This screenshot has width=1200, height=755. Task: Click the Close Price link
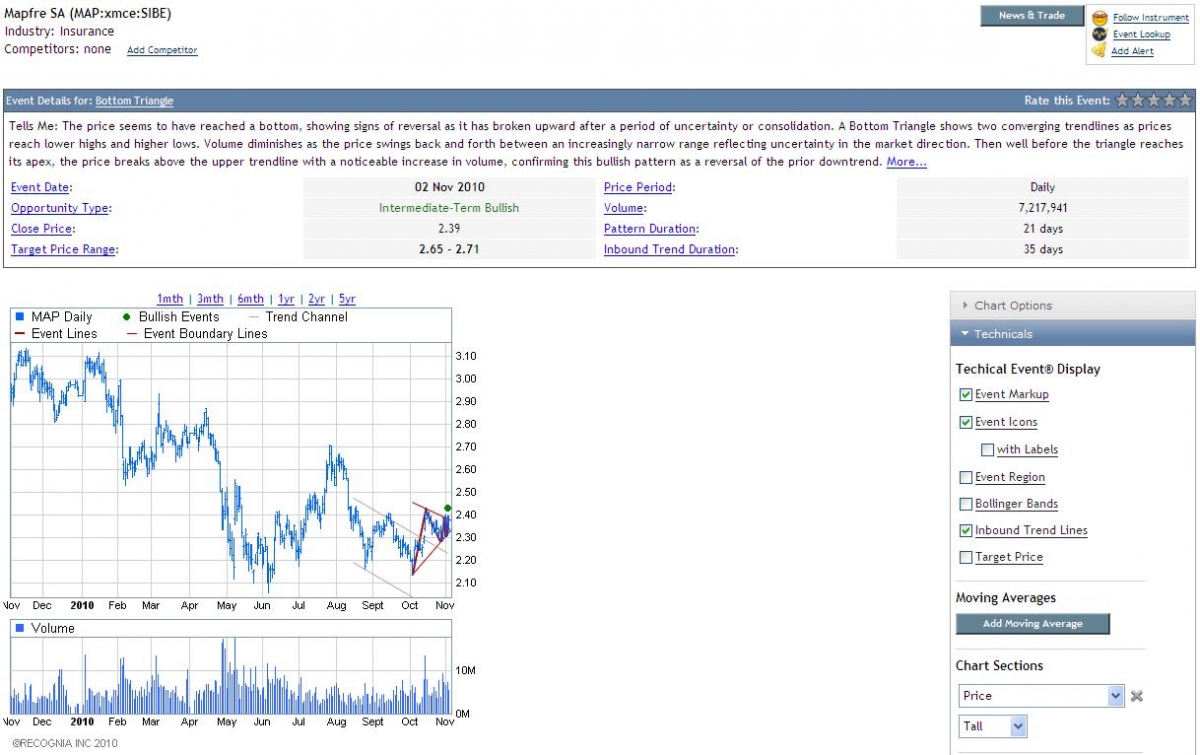pyautogui.click(x=42, y=229)
